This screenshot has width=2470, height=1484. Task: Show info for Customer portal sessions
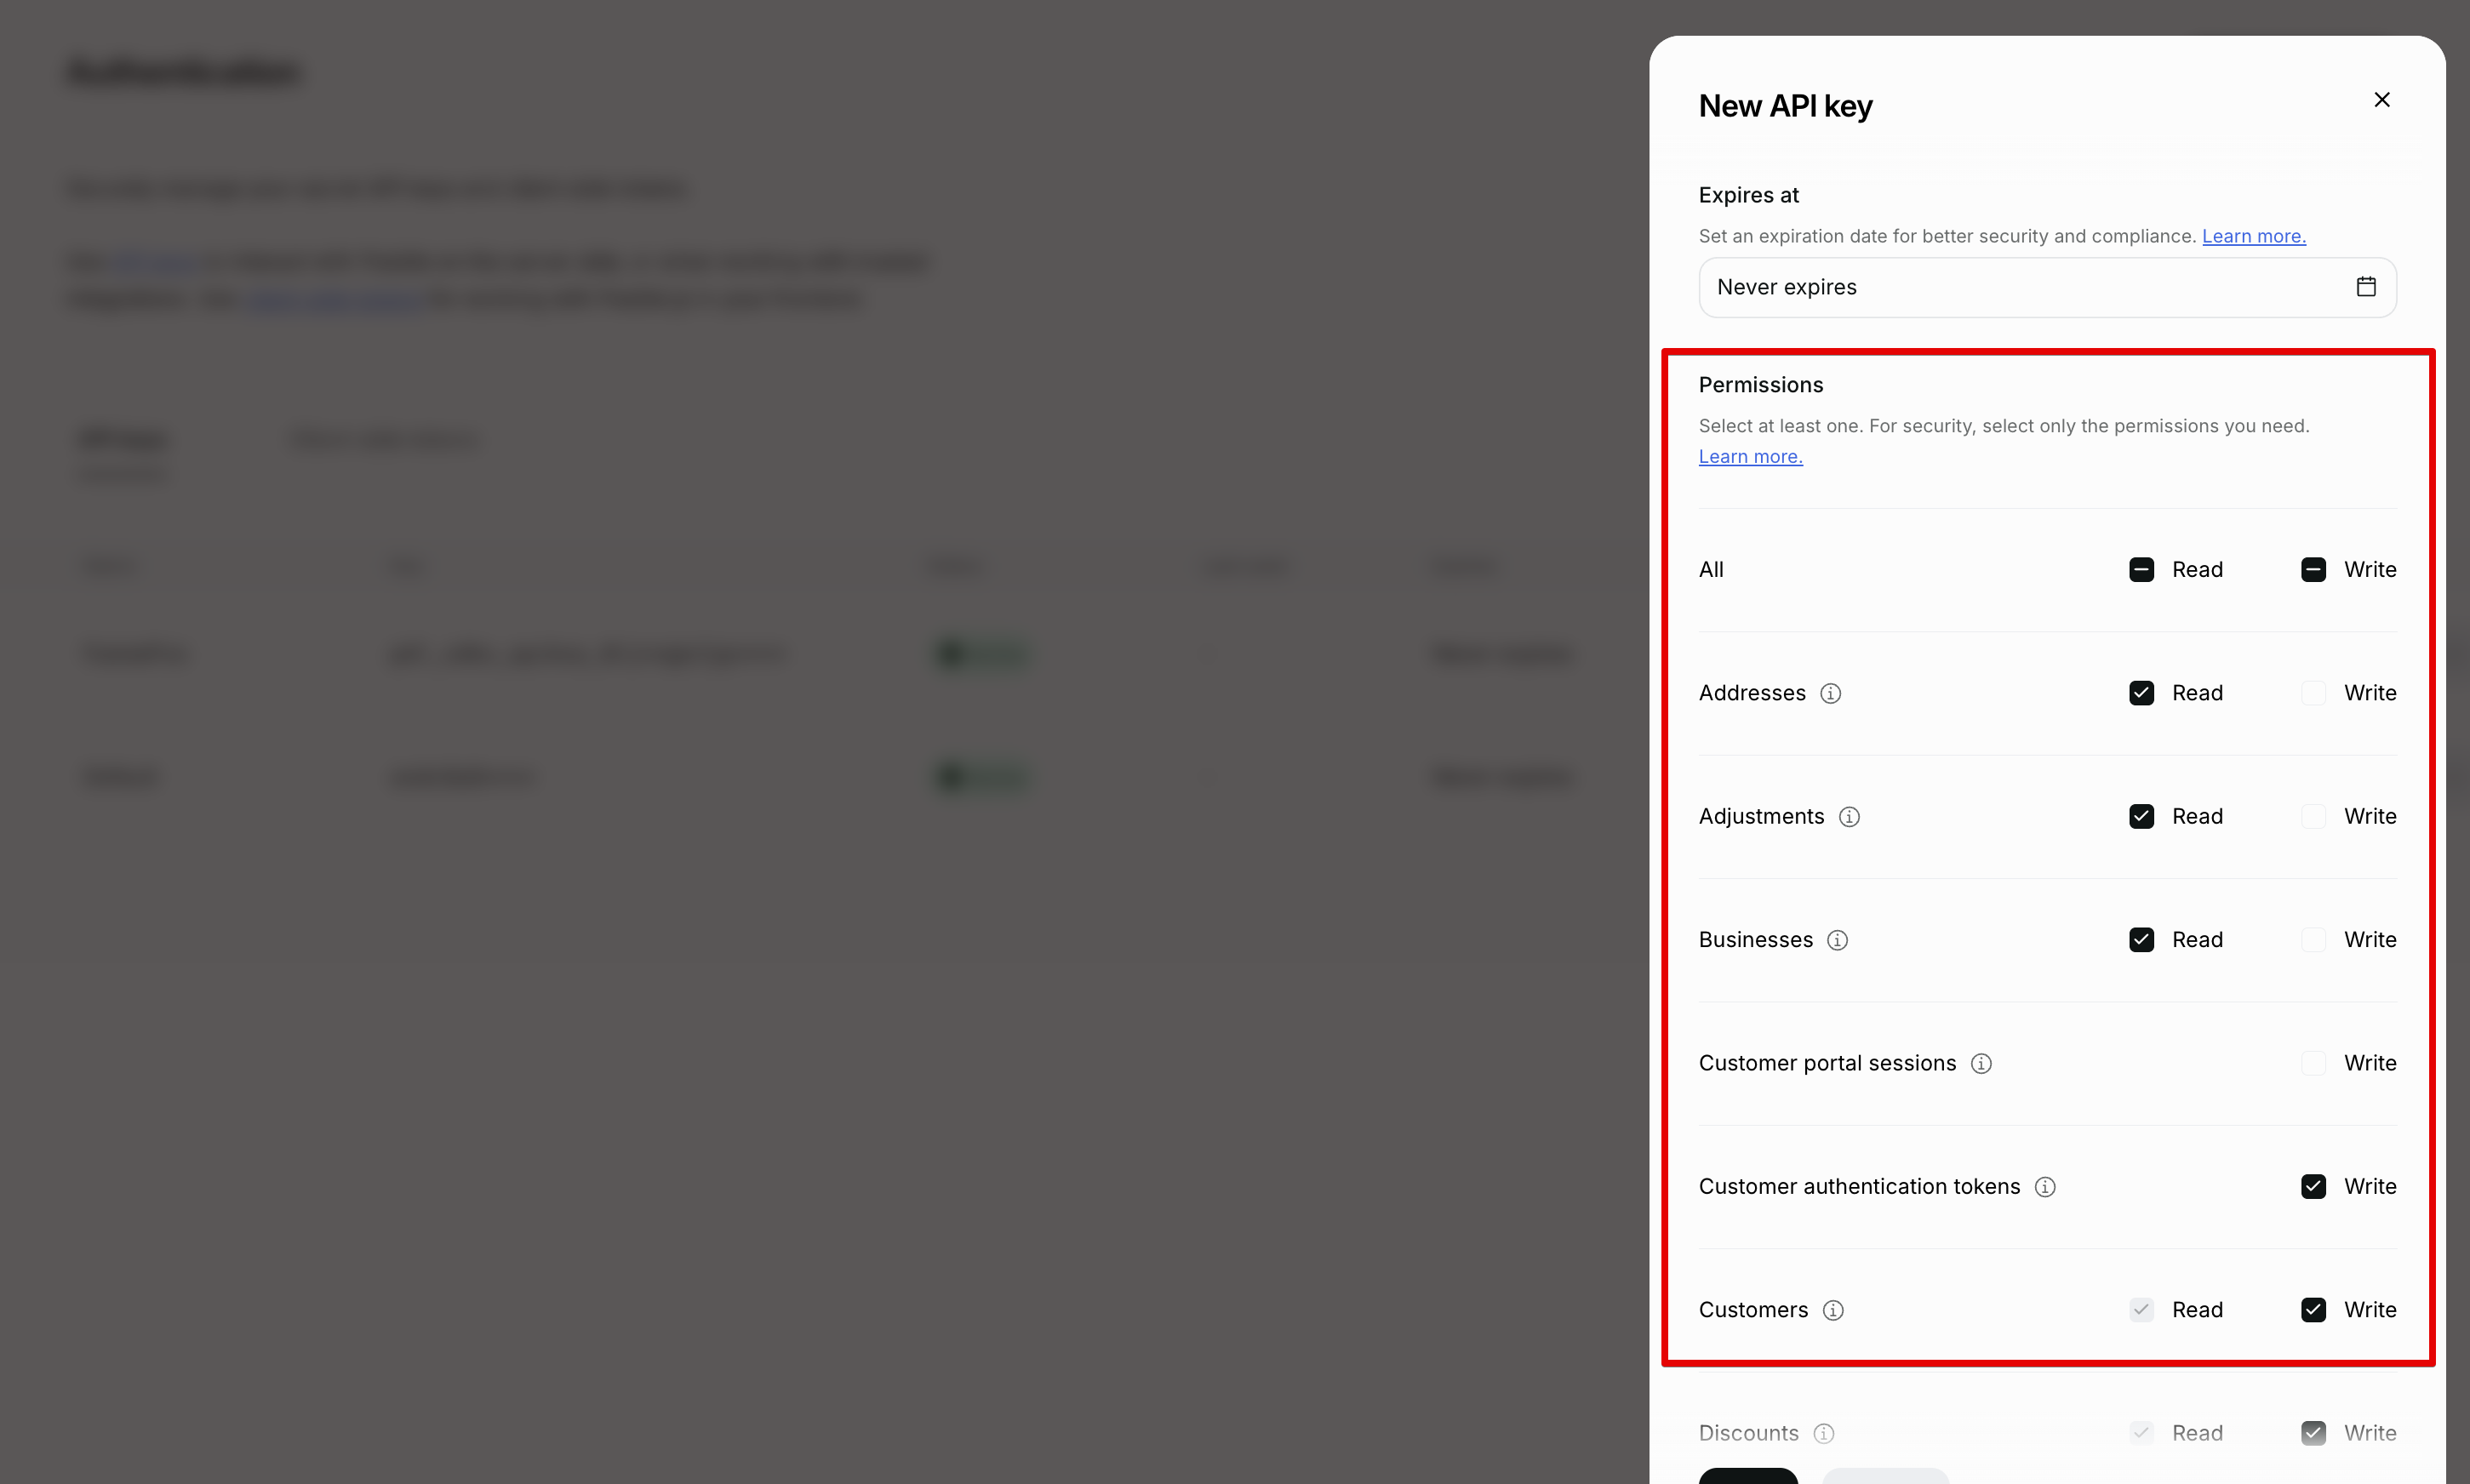pyautogui.click(x=1980, y=1063)
